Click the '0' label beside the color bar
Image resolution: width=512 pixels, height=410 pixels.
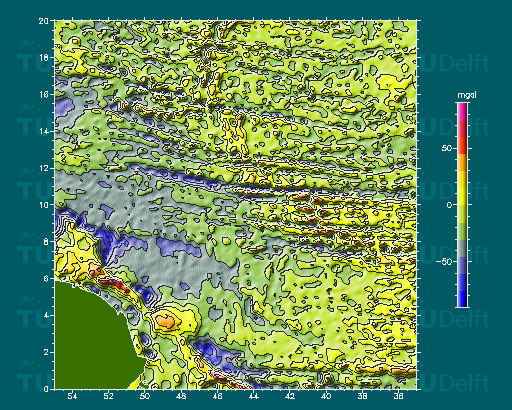pyautogui.click(x=449, y=205)
